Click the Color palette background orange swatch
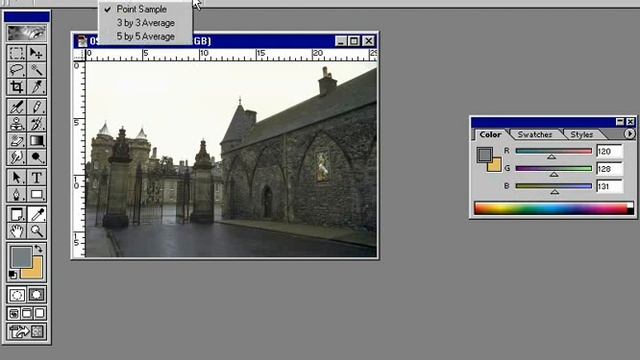 click(496, 166)
